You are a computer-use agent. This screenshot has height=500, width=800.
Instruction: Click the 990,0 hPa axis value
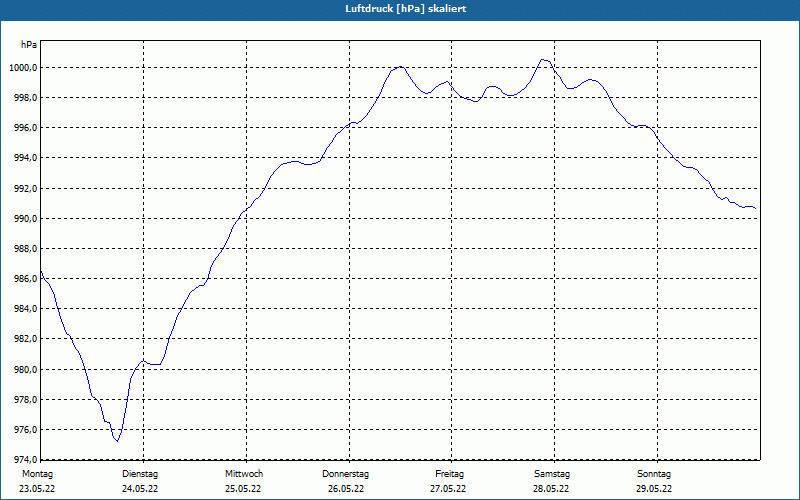pyautogui.click(x=23, y=219)
